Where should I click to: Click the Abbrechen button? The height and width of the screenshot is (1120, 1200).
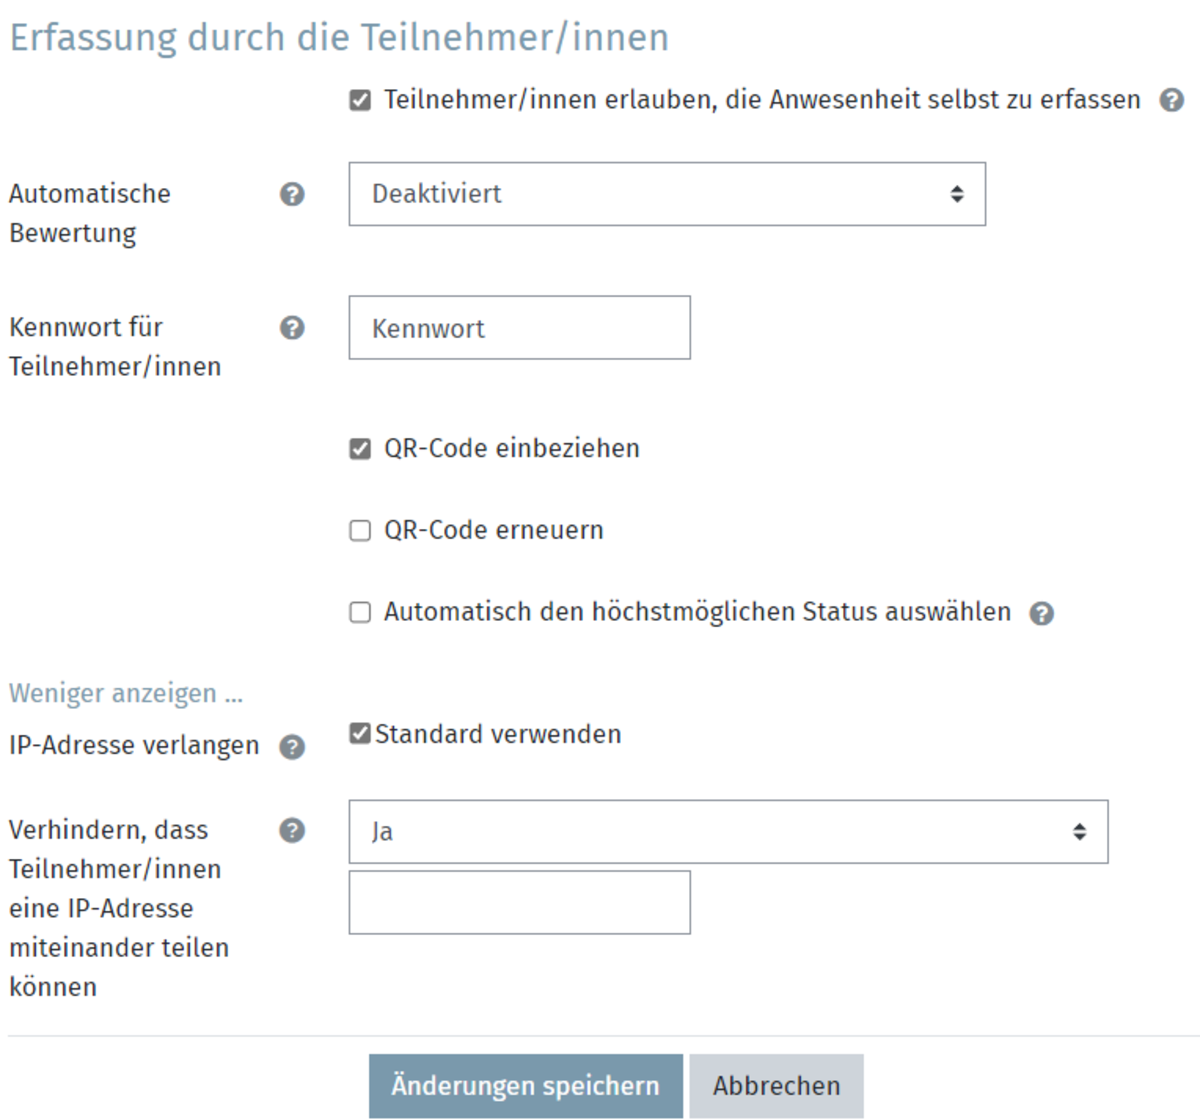776,1086
